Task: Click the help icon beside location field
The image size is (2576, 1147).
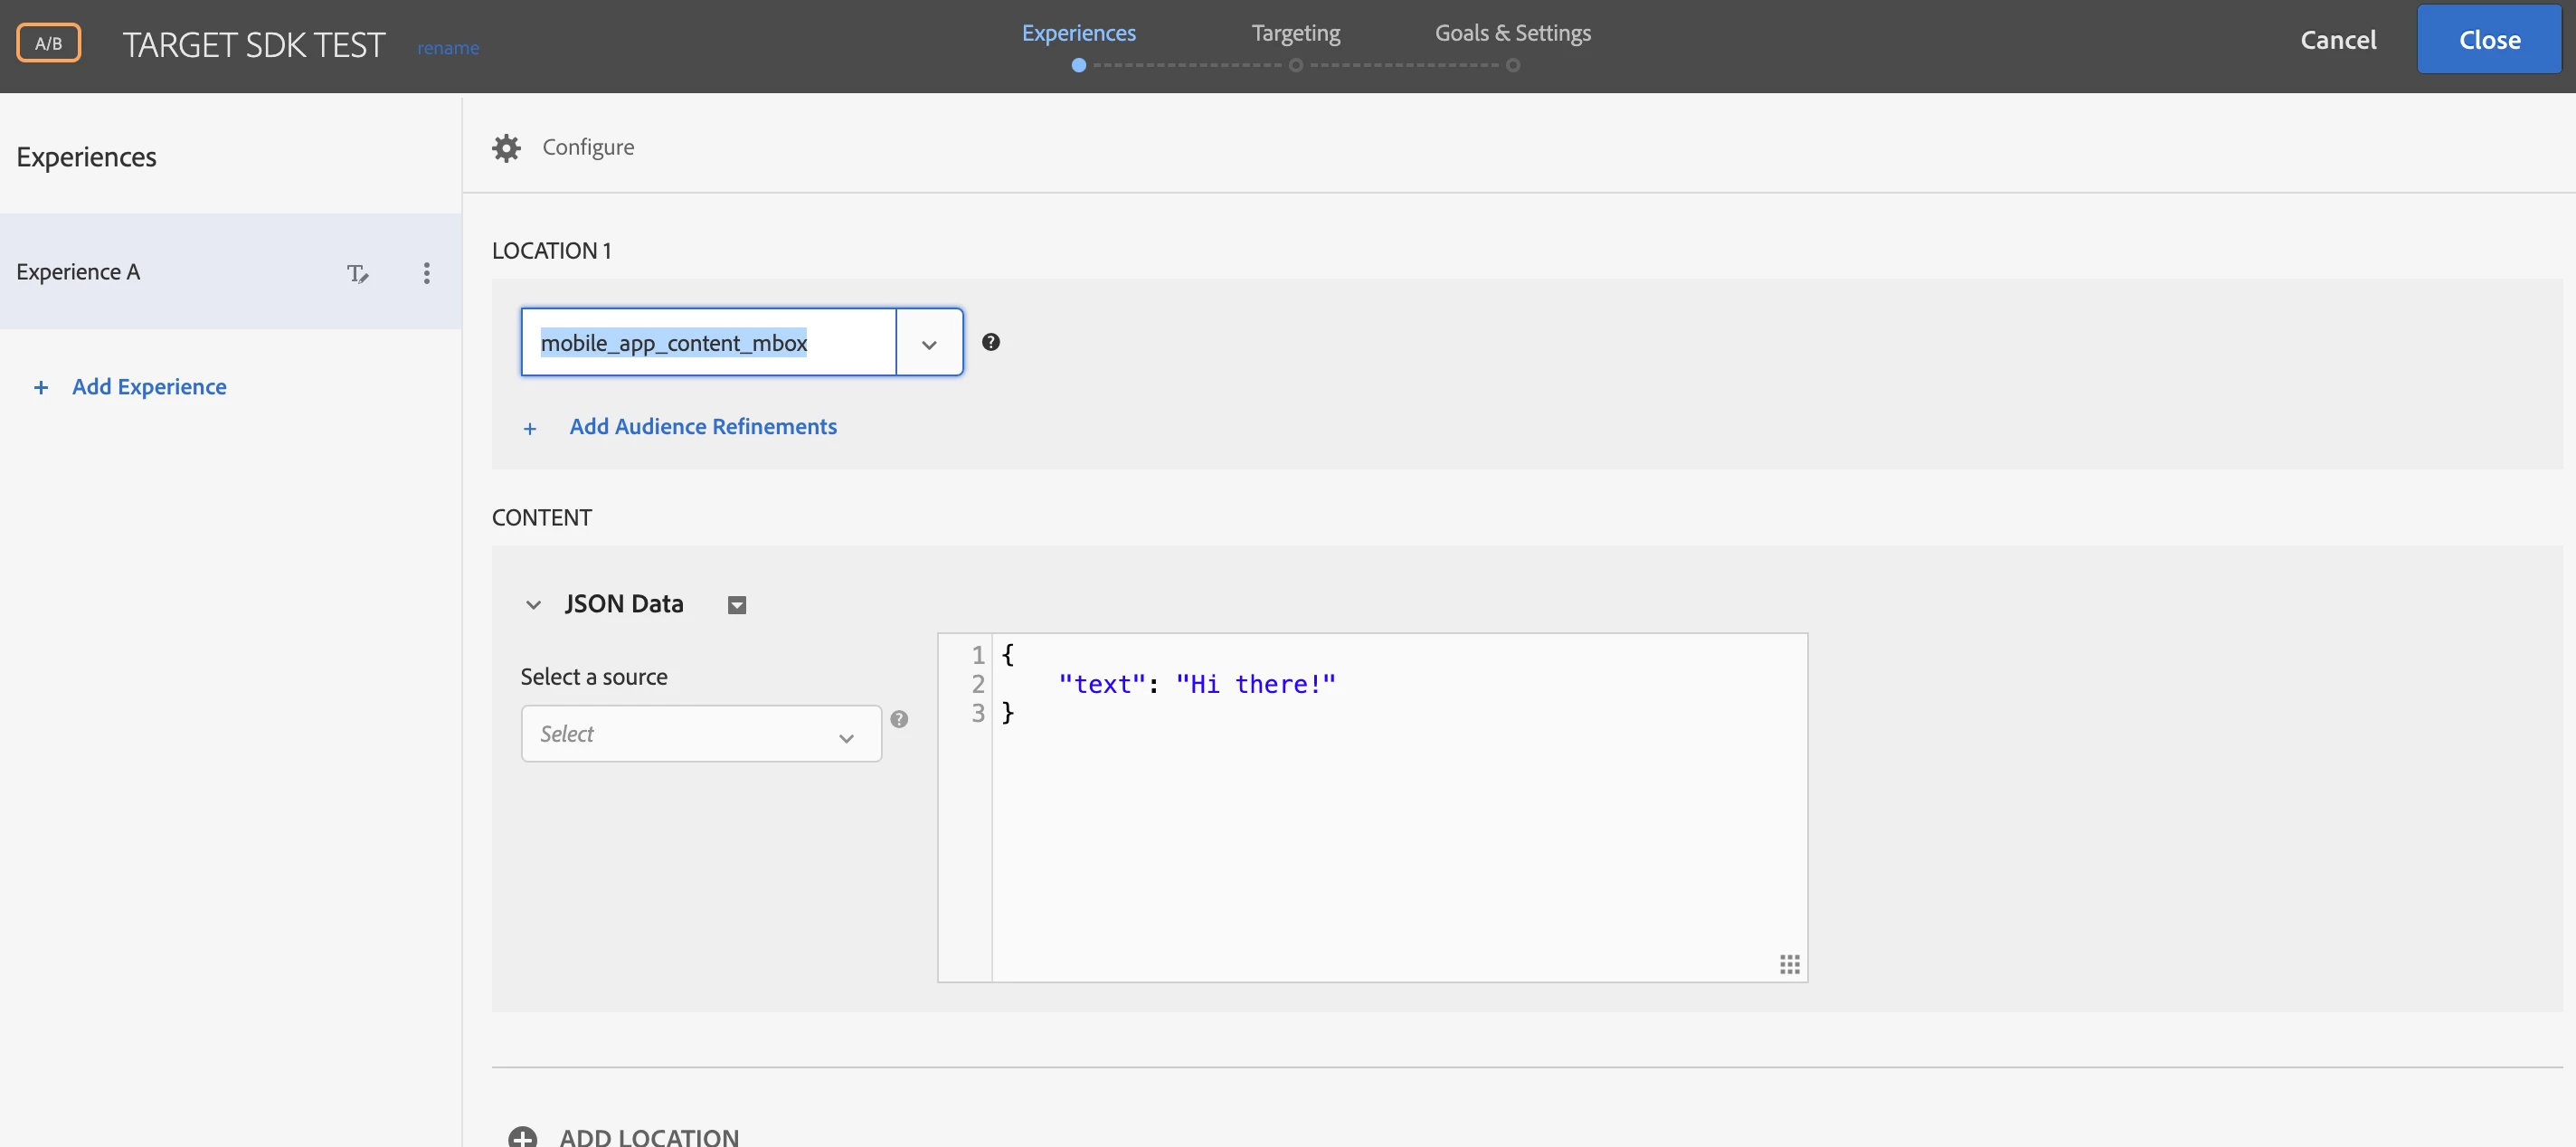Action: [990, 342]
